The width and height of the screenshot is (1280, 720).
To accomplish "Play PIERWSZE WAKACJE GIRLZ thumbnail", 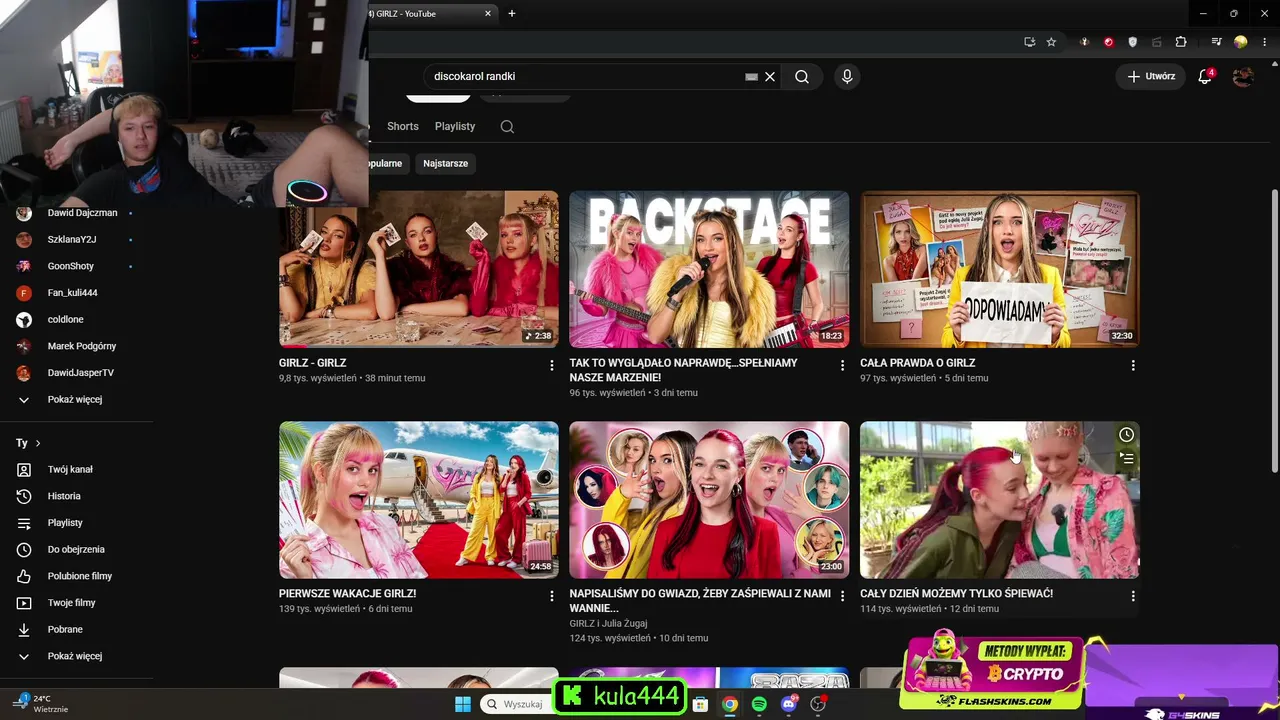I will tap(419, 500).
